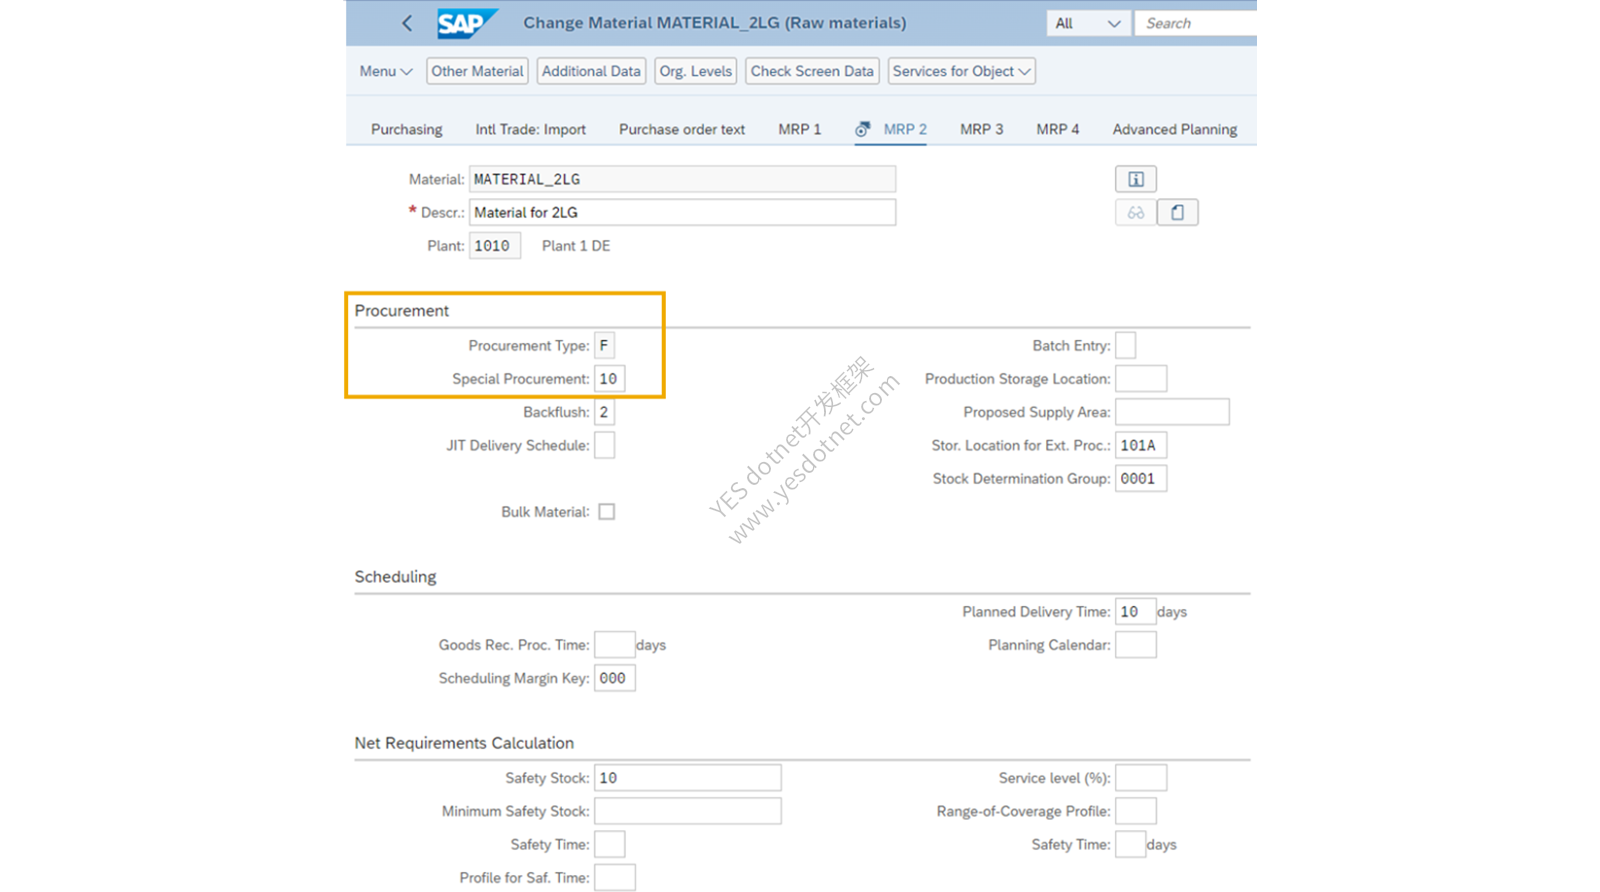The image size is (1600, 892).
Task: Toggle the Batch Entry checkbox
Action: point(1125,345)
